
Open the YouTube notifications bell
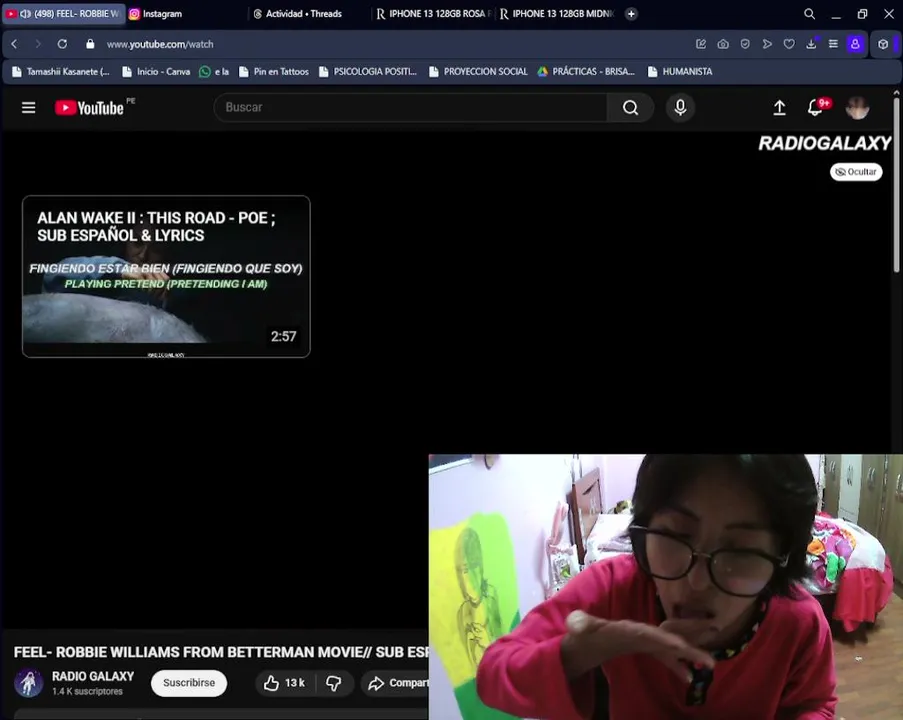[x=815, y=108]
